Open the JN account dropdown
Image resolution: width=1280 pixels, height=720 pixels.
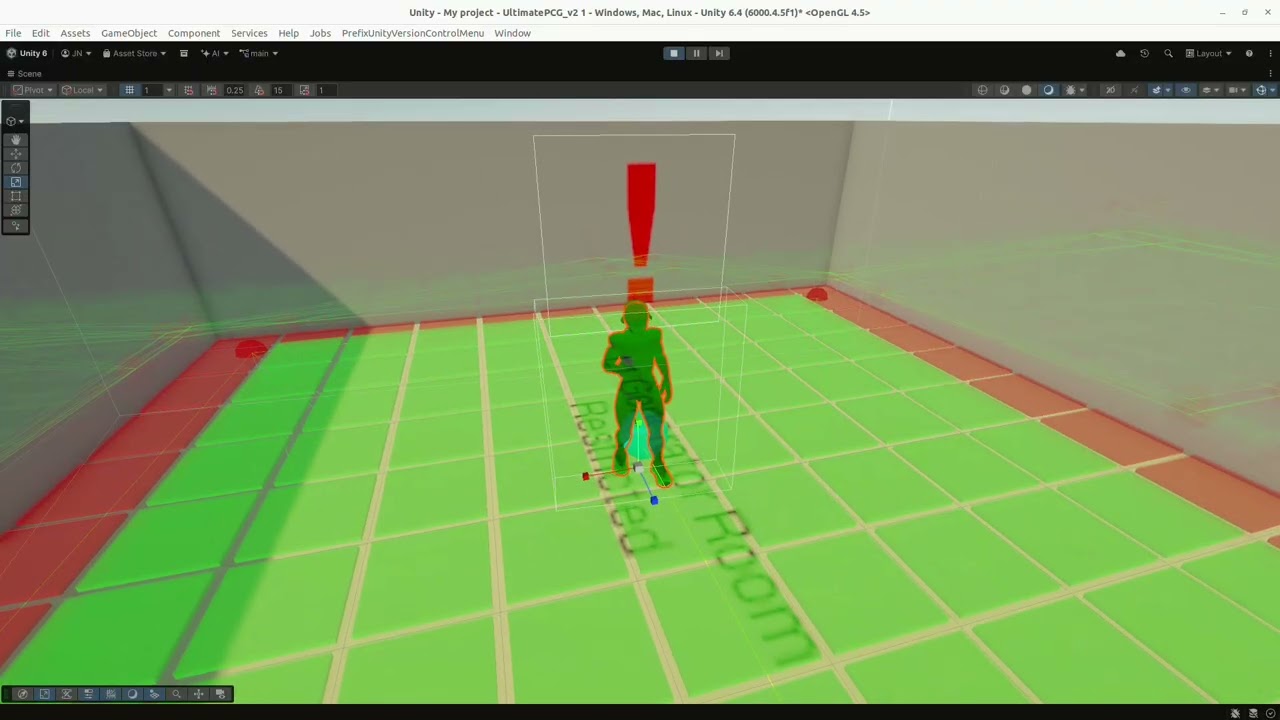76,53
